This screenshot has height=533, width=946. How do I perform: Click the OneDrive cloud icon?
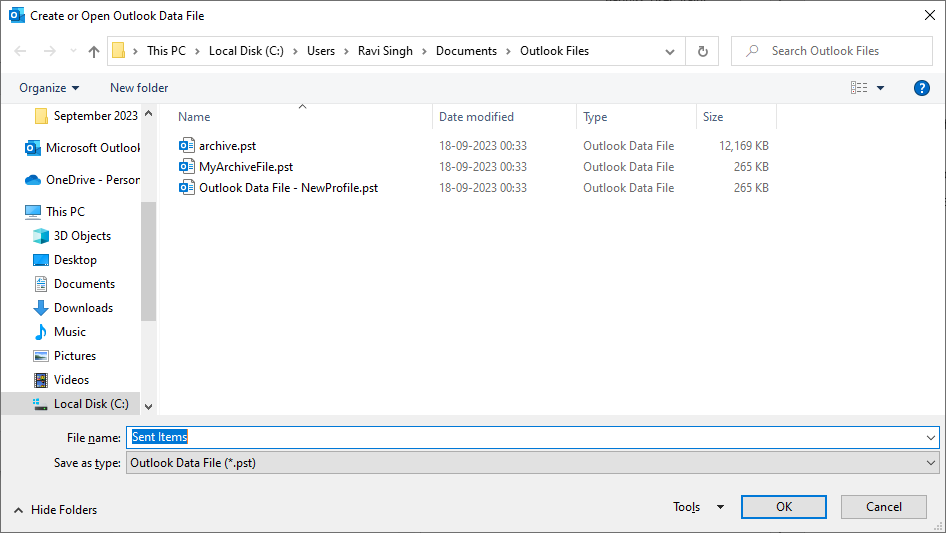pos(33,180)
